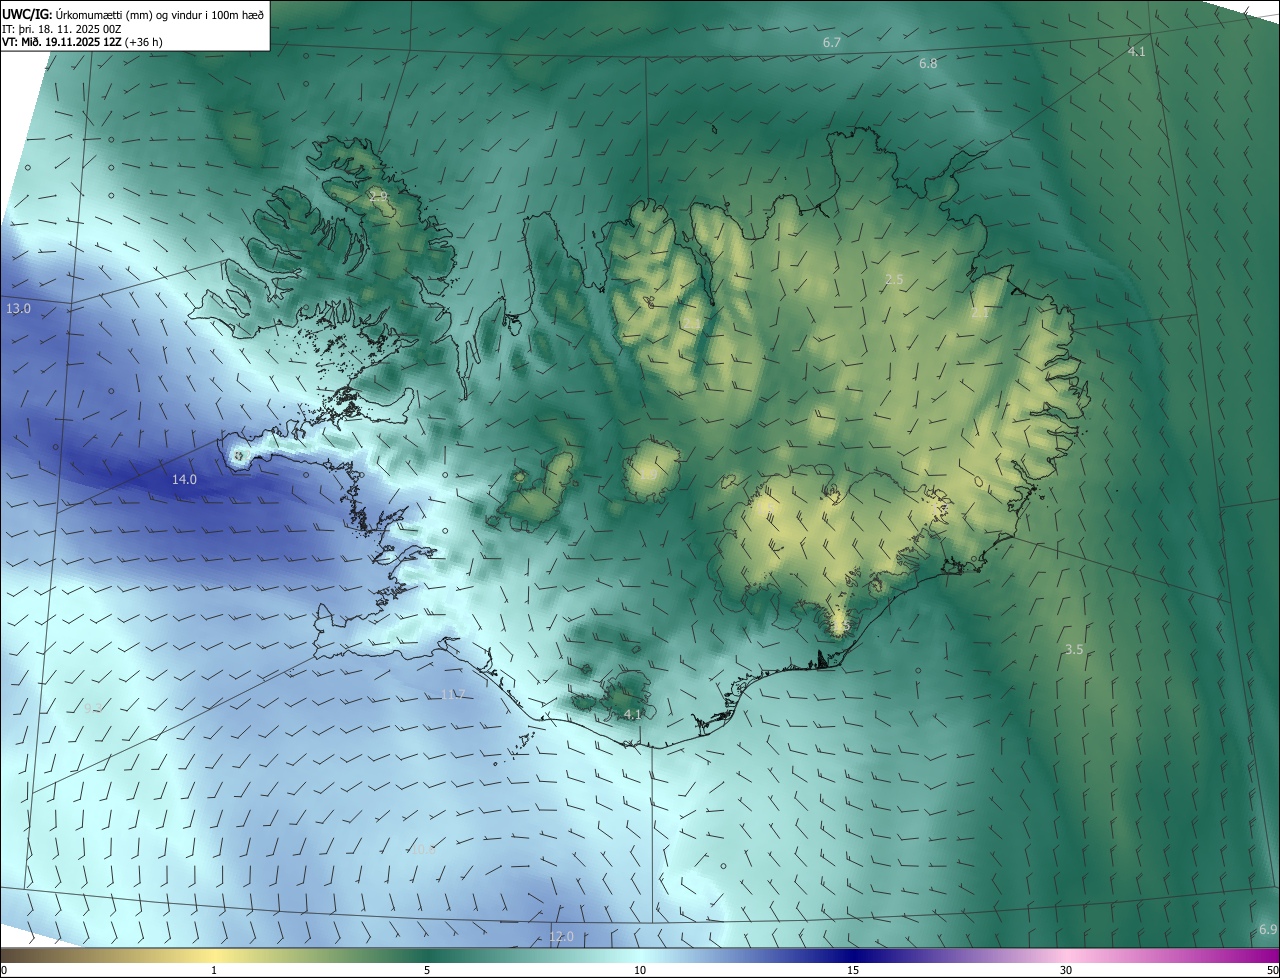Click the 11.7 value label off the southwest coast
The image size is (1280, 978).
point(453,695)
